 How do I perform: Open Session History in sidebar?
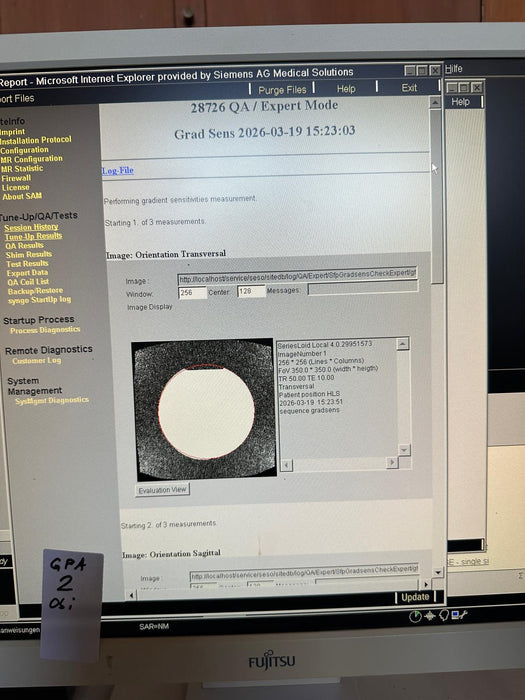coord(31,227)
